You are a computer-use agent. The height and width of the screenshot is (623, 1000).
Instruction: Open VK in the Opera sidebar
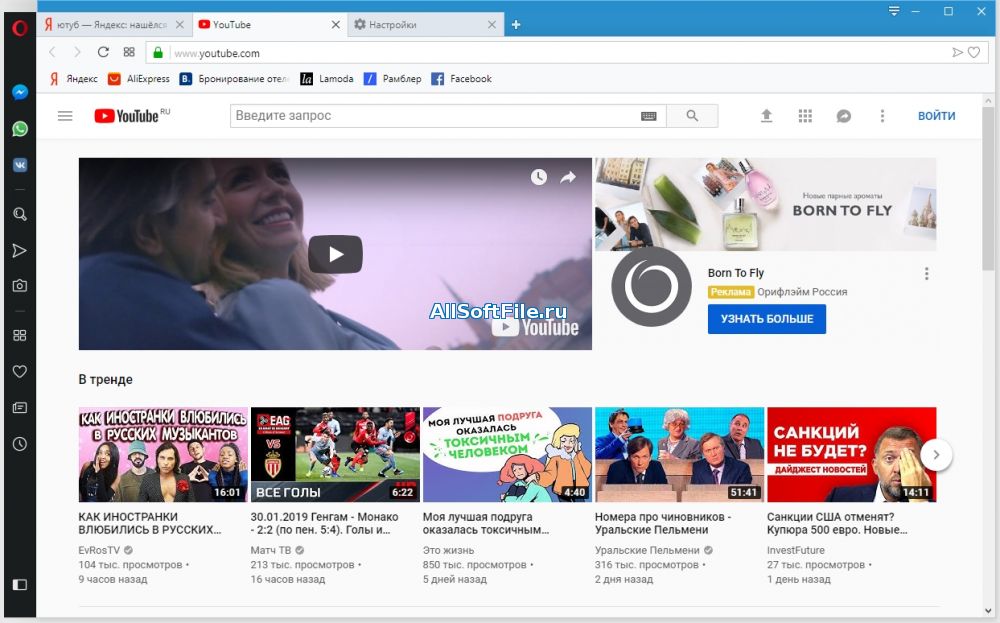click(x=20, y=165)
